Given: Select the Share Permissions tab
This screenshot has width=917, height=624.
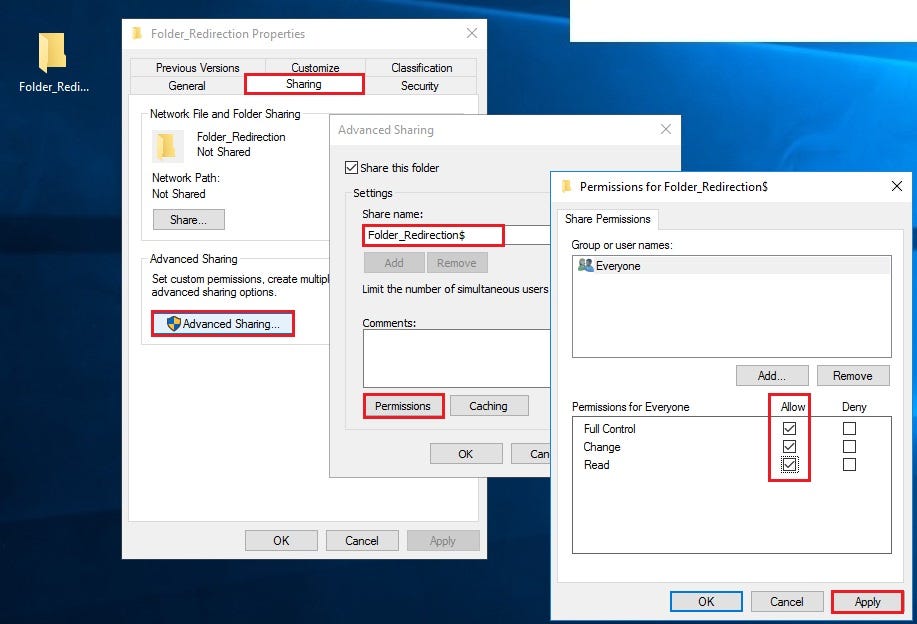Looking at the screenshot, I should pos(608,219).
